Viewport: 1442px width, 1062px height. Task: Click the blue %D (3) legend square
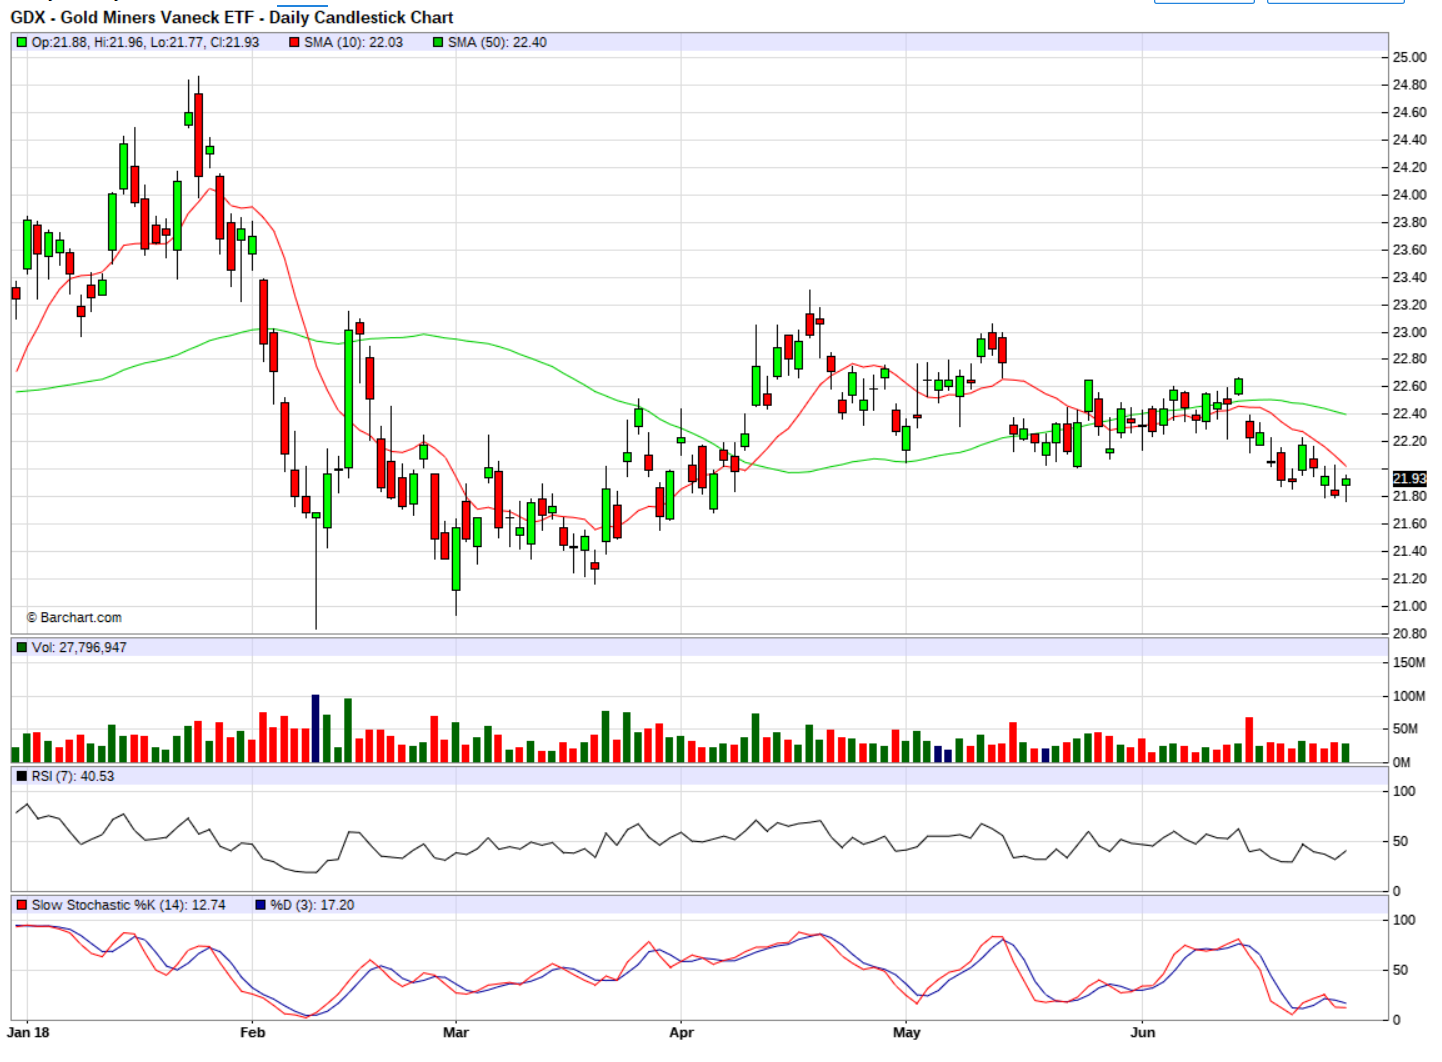pos(260,906)
